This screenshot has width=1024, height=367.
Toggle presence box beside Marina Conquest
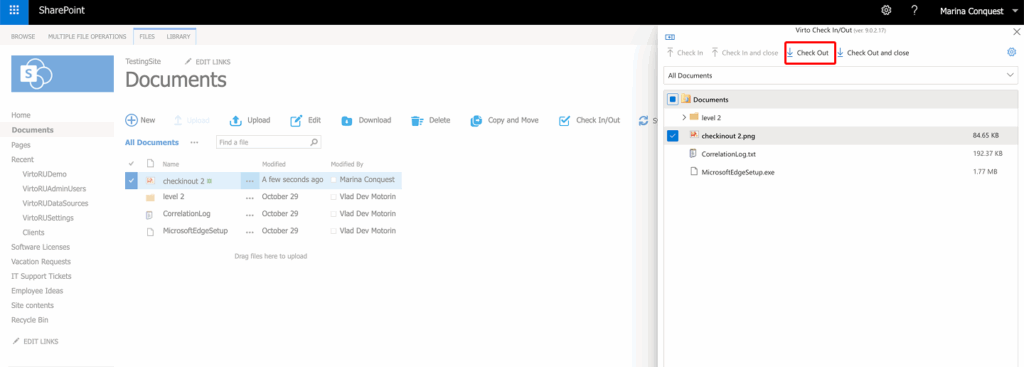(334, 180)
